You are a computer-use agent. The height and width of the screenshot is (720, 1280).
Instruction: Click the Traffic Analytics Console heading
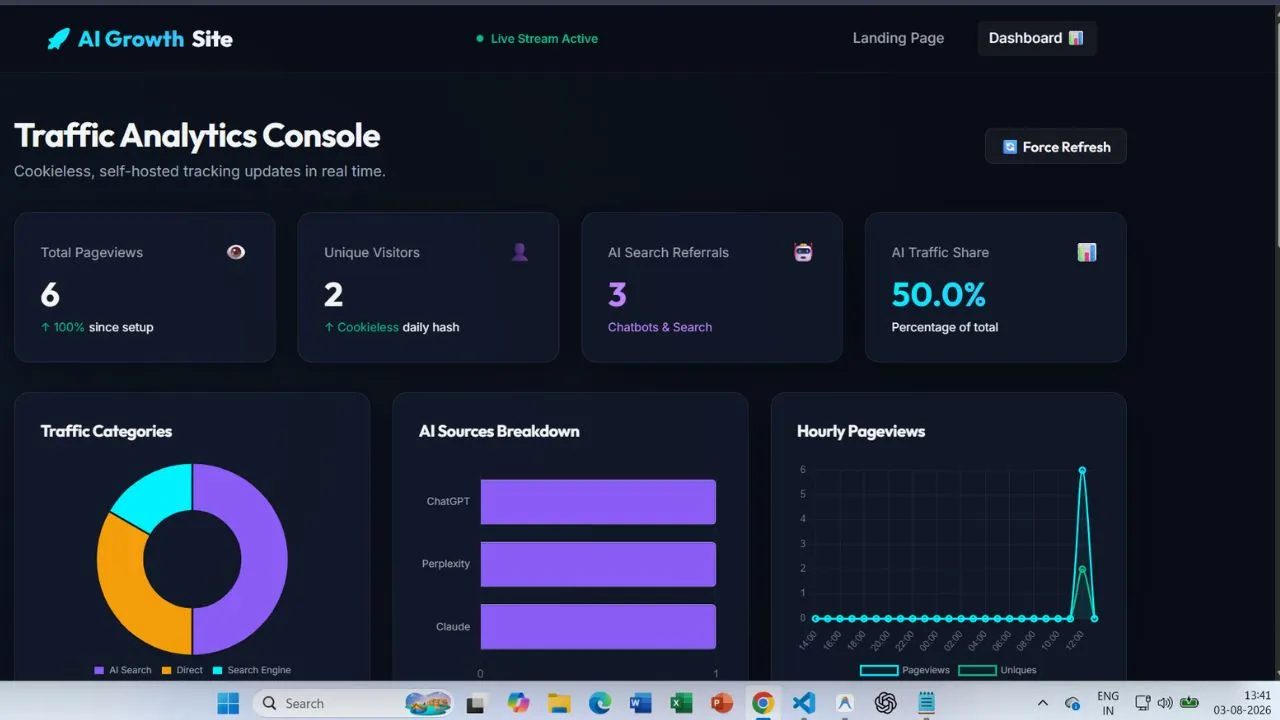coord(197,136)
